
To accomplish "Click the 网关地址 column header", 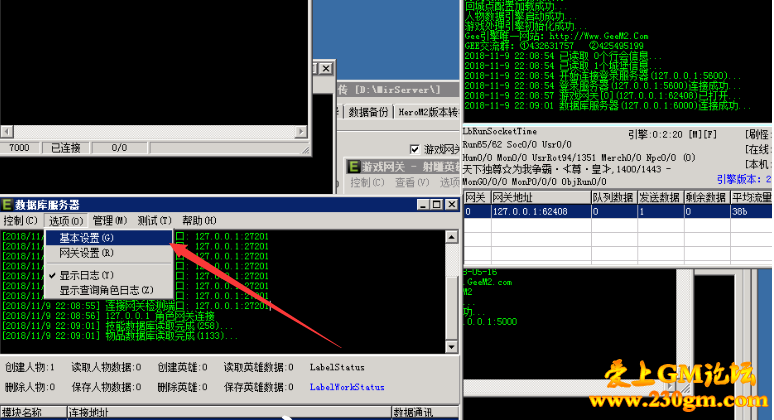I will pos(541,197).
